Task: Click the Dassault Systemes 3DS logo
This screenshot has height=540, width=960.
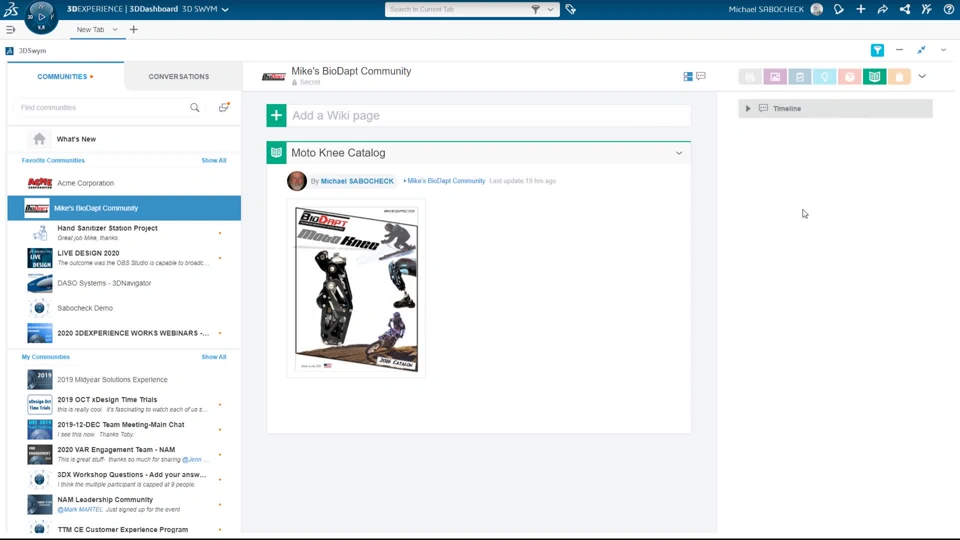Action: coord(11,9)
